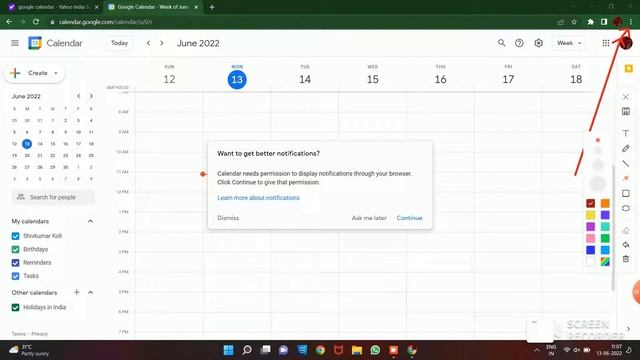Toggle the Shivkumar Koli calendar checkbox

pos(16,236)
